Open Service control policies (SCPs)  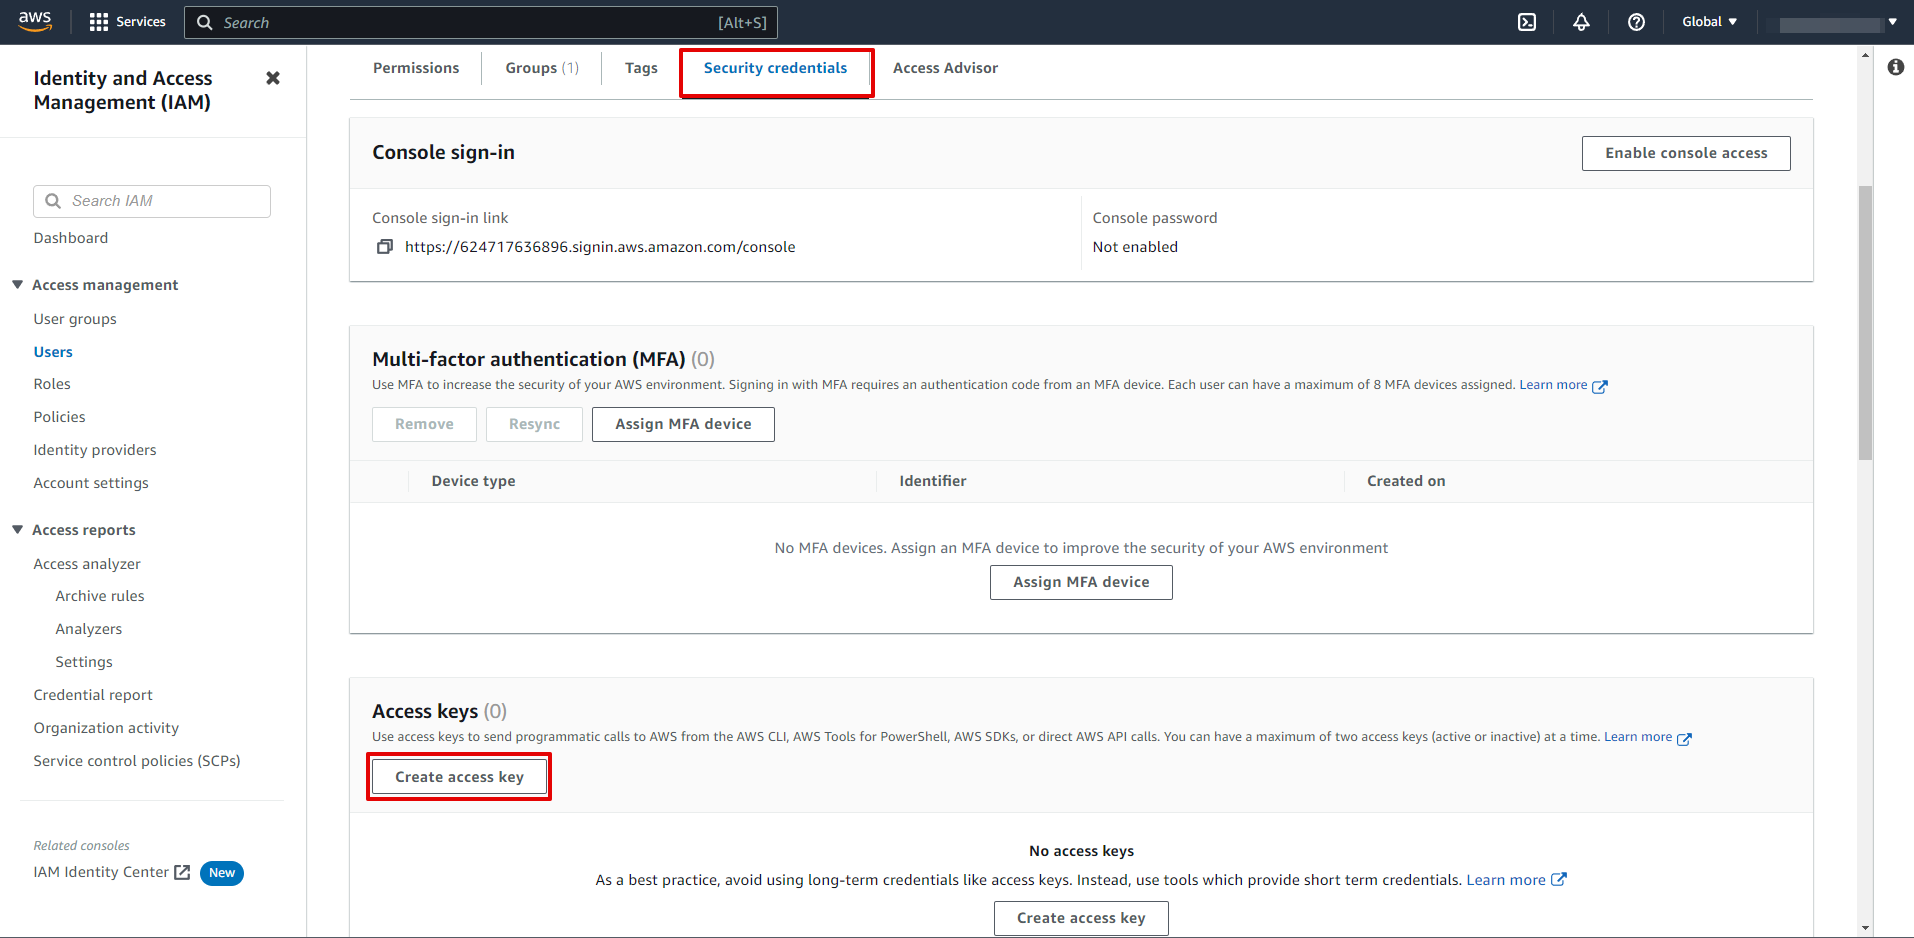click(x=137, y=761)
